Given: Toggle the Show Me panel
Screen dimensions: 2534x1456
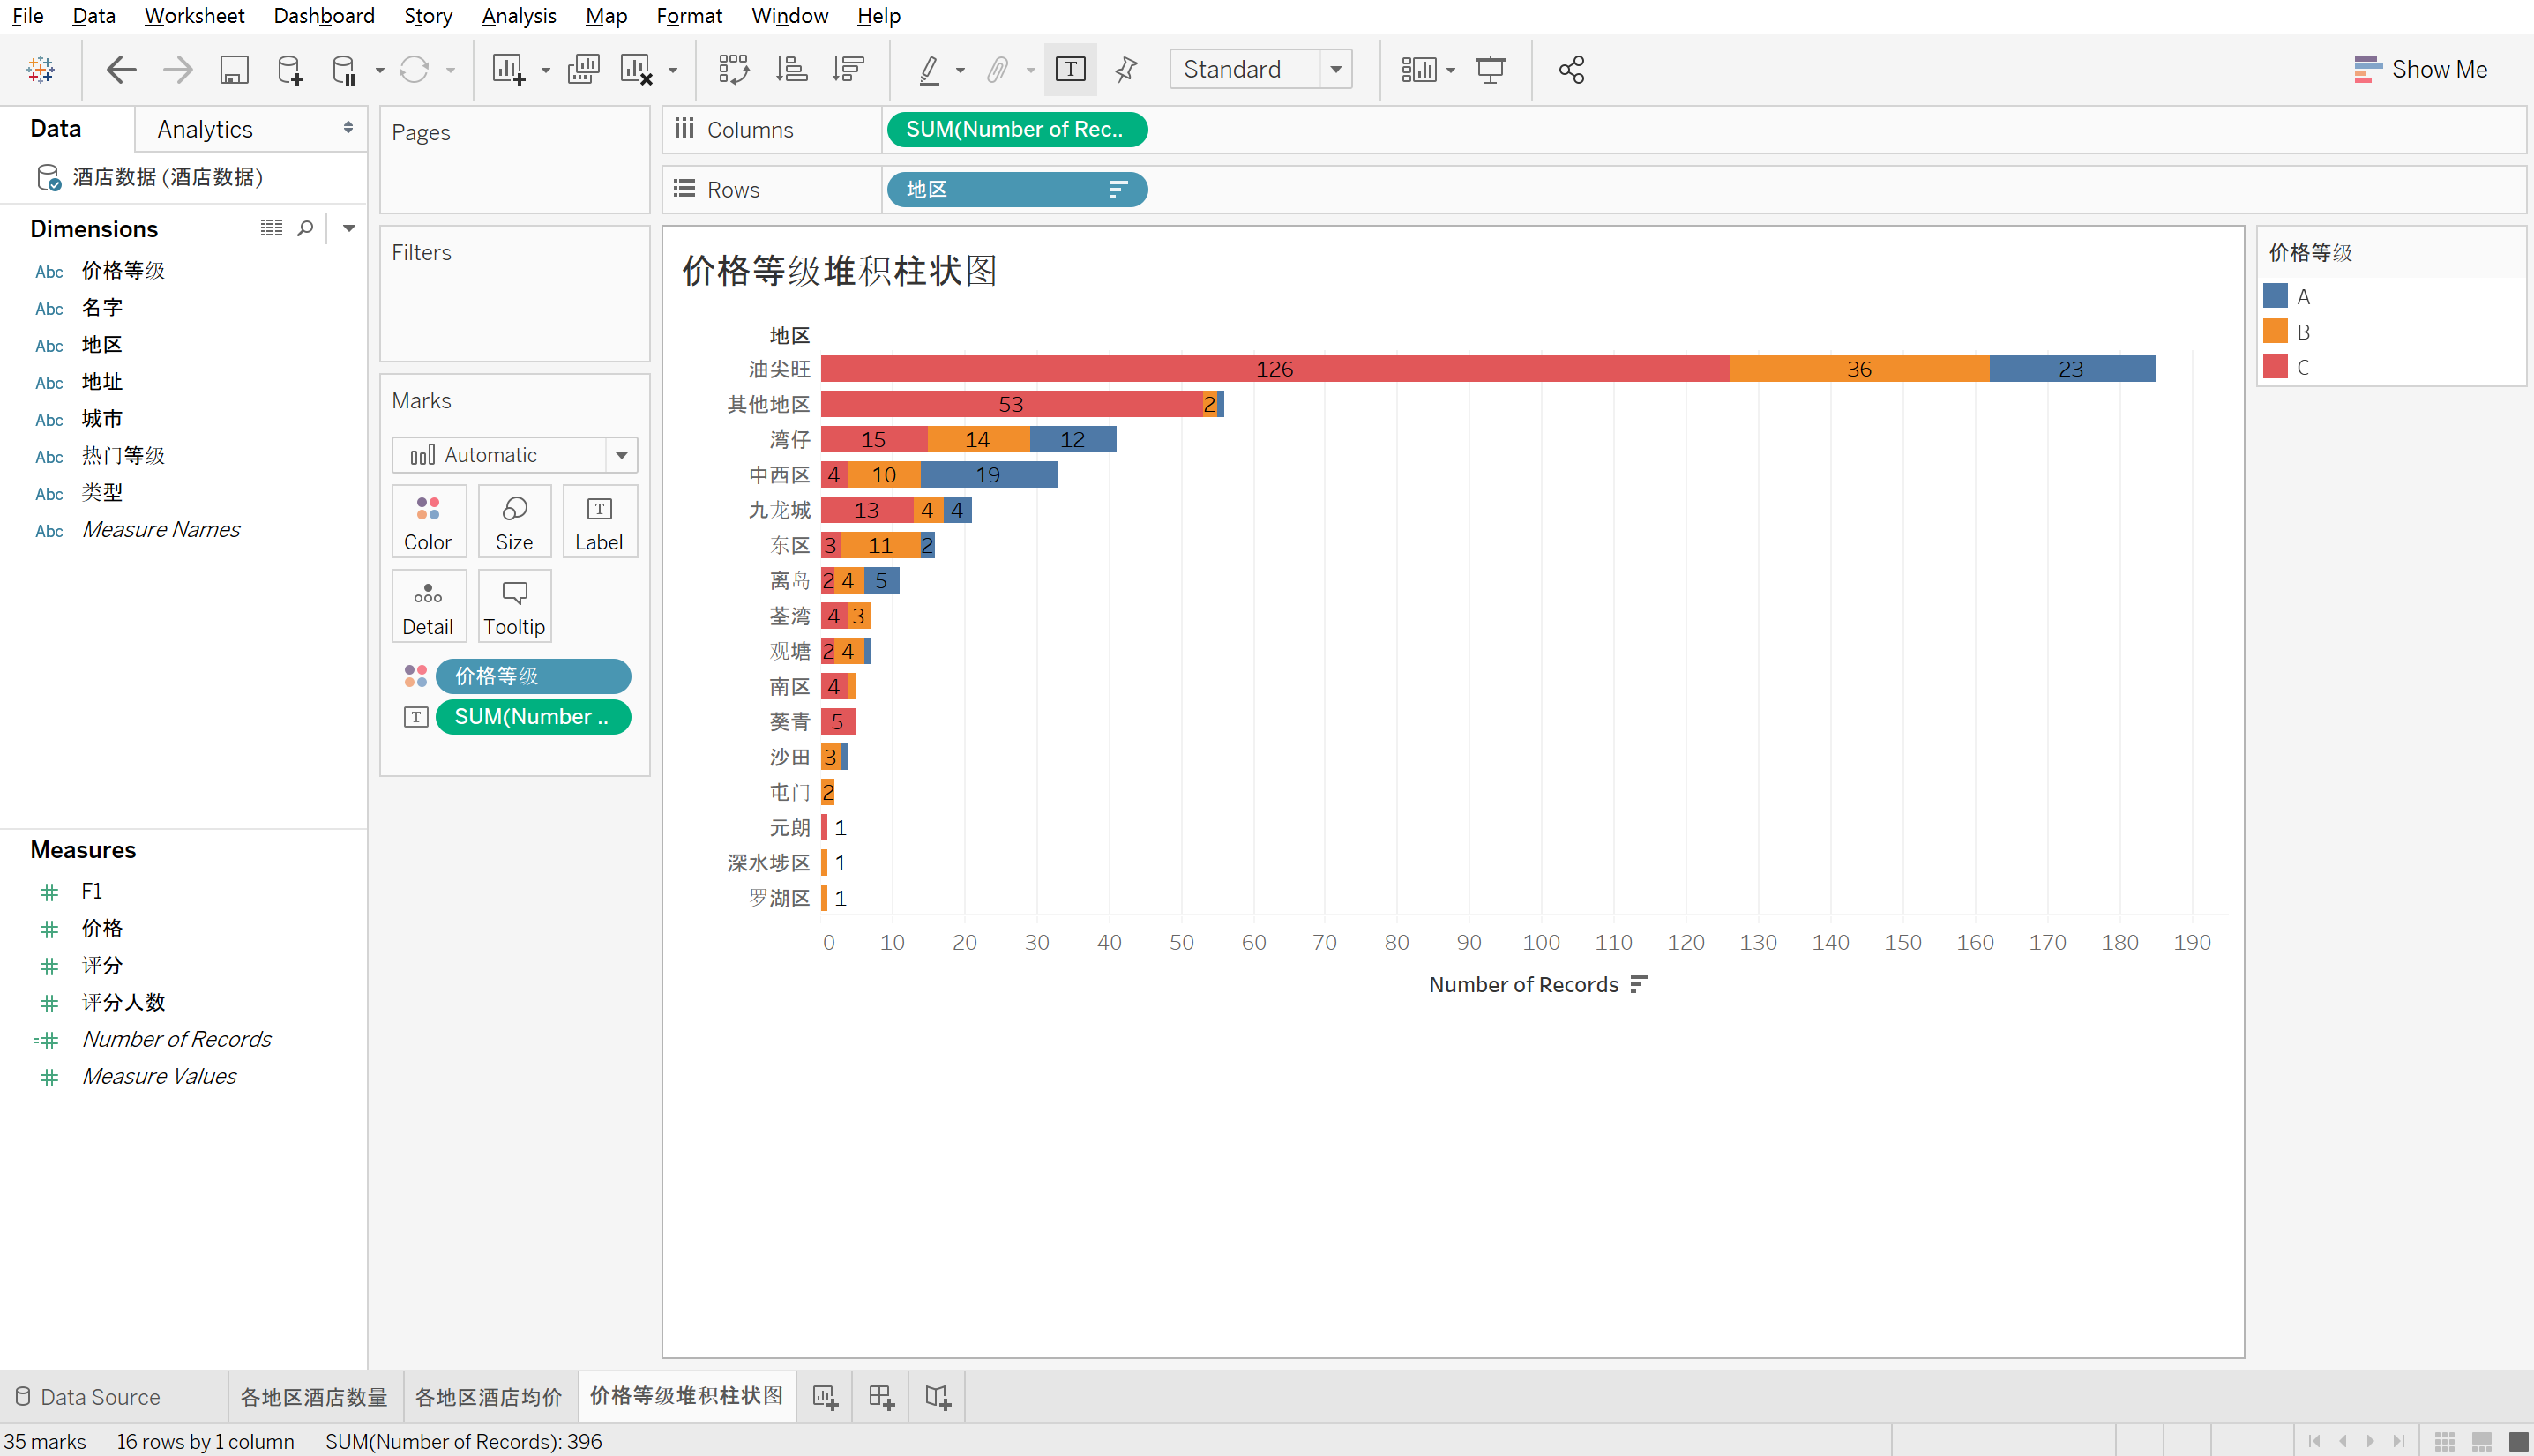Looking at the screenshot, I should coord(2421,69).
